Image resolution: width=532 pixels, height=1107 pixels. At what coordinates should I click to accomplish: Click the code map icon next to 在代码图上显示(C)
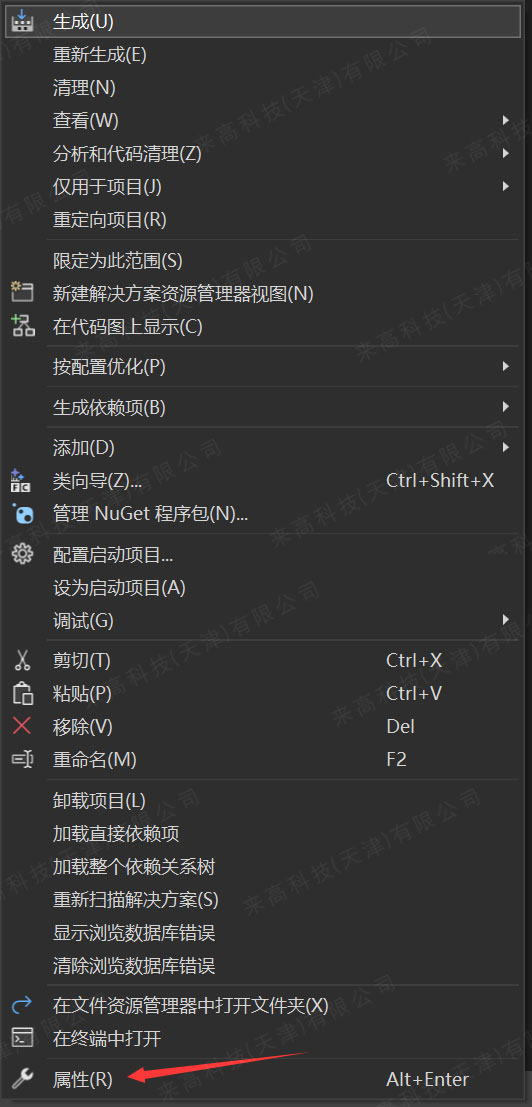pos(23,326)
